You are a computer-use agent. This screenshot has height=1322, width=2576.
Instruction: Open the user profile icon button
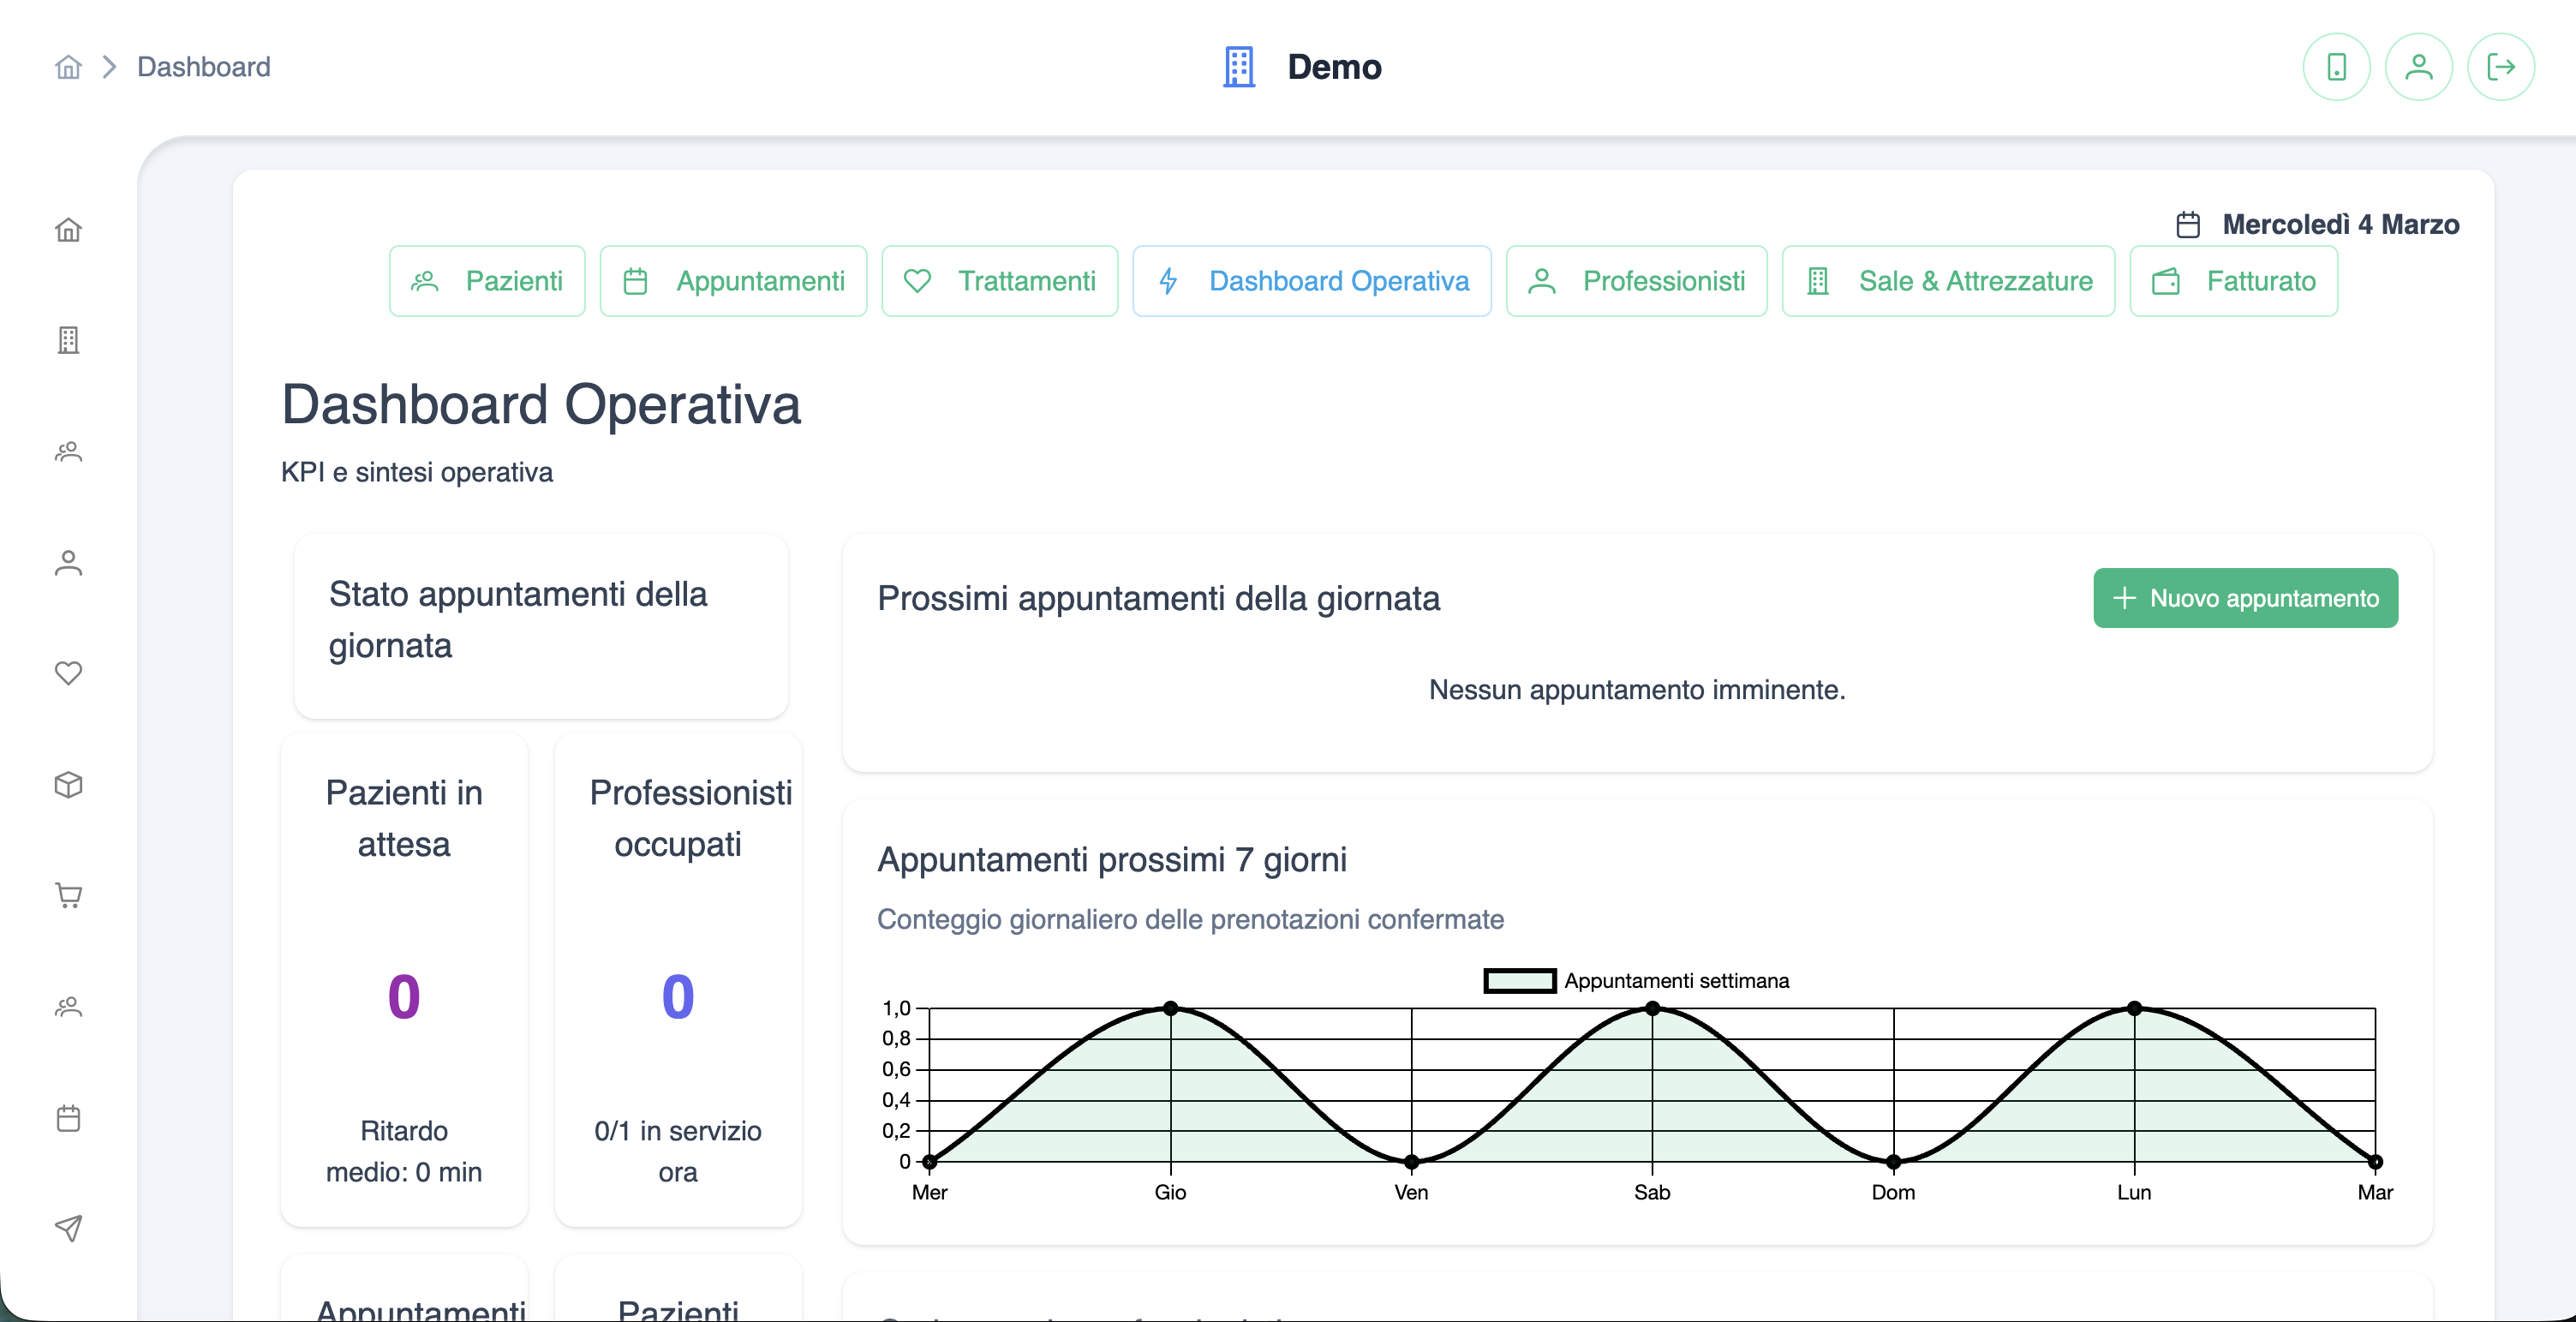pos(2418,67)
